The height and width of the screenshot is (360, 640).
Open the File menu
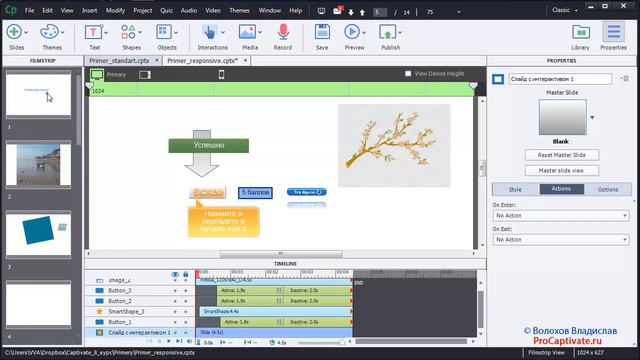29,11
